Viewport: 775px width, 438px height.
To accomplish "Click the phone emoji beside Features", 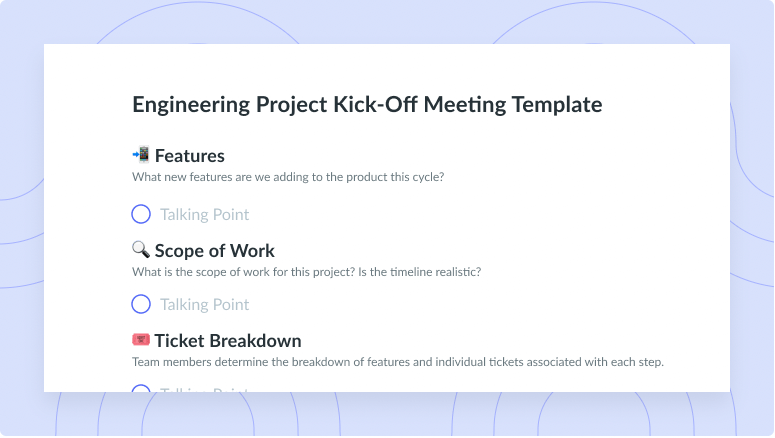I will pos(141,155).
